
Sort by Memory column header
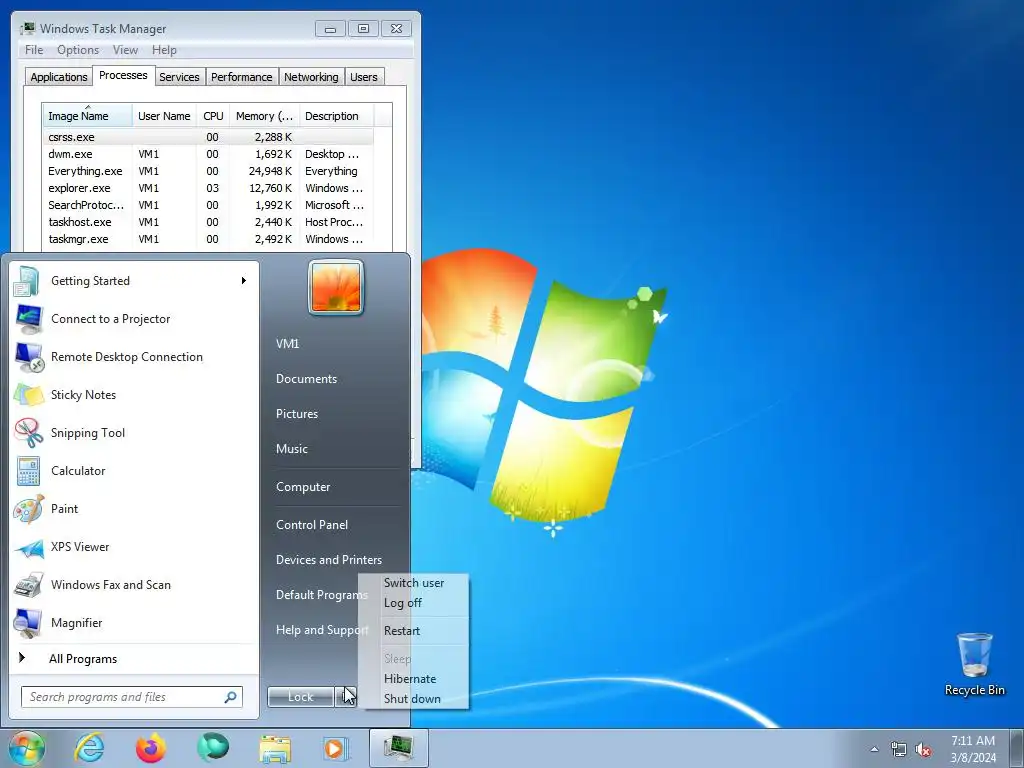[x=264, y=116]
